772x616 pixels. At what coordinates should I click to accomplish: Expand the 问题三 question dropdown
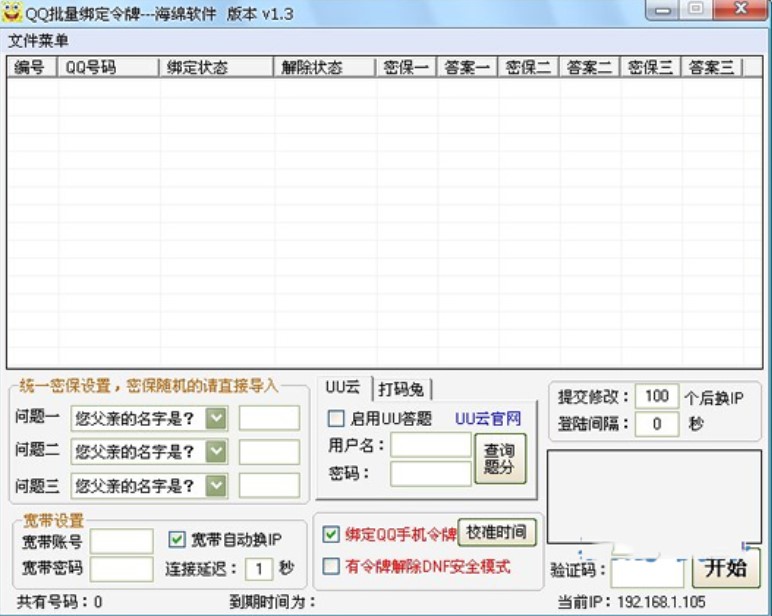(x=216, y=486)
